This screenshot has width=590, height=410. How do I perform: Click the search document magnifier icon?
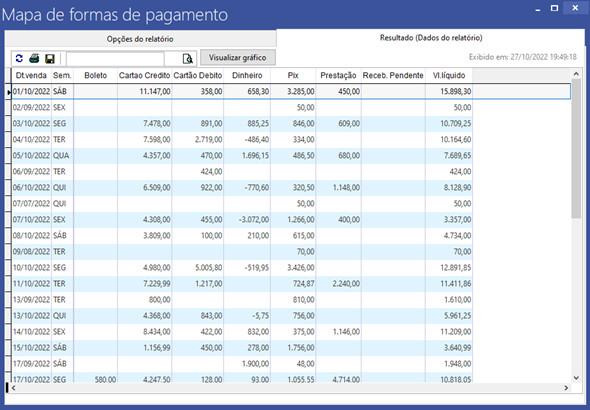pyautogui.click(x=187, y=59)
